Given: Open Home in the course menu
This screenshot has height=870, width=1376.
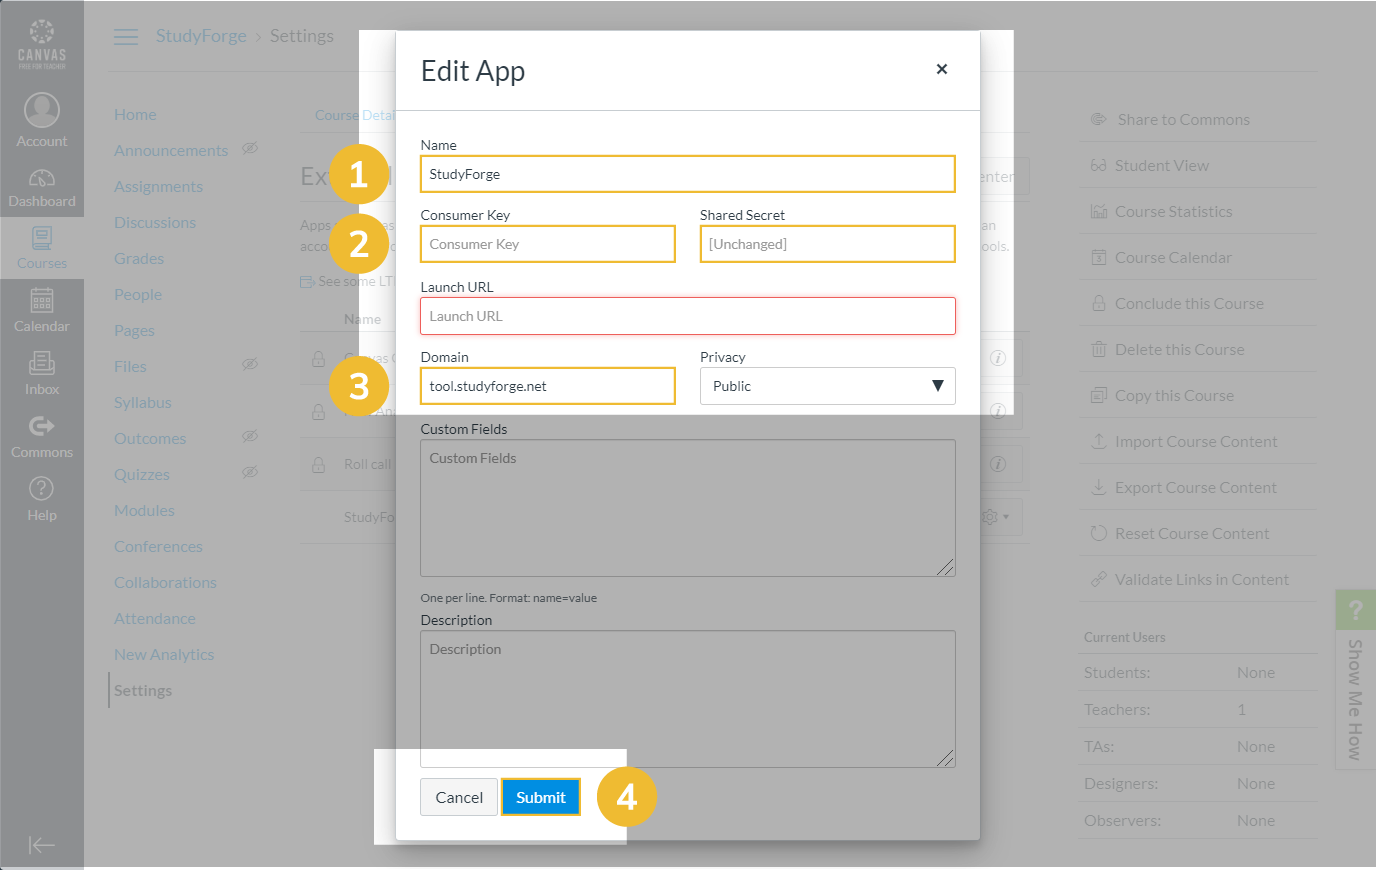Looking at the screenshot, I should [135, 115].
